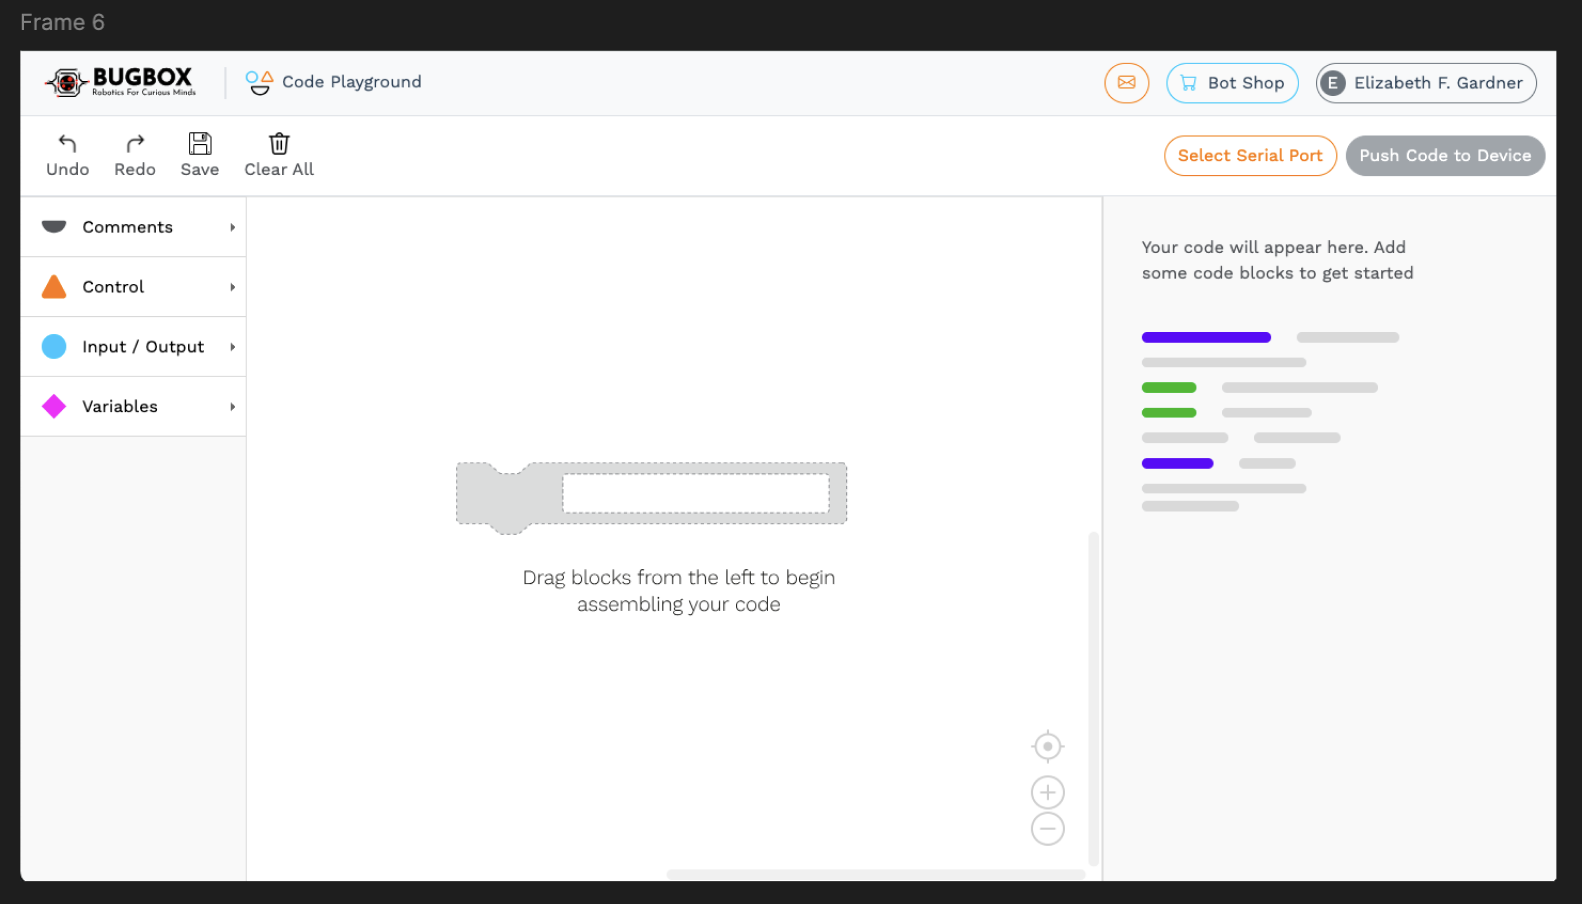The width and height of the screenshot is (1582, 904).
Task: Click the Save label
Action: tap(200, 170)
